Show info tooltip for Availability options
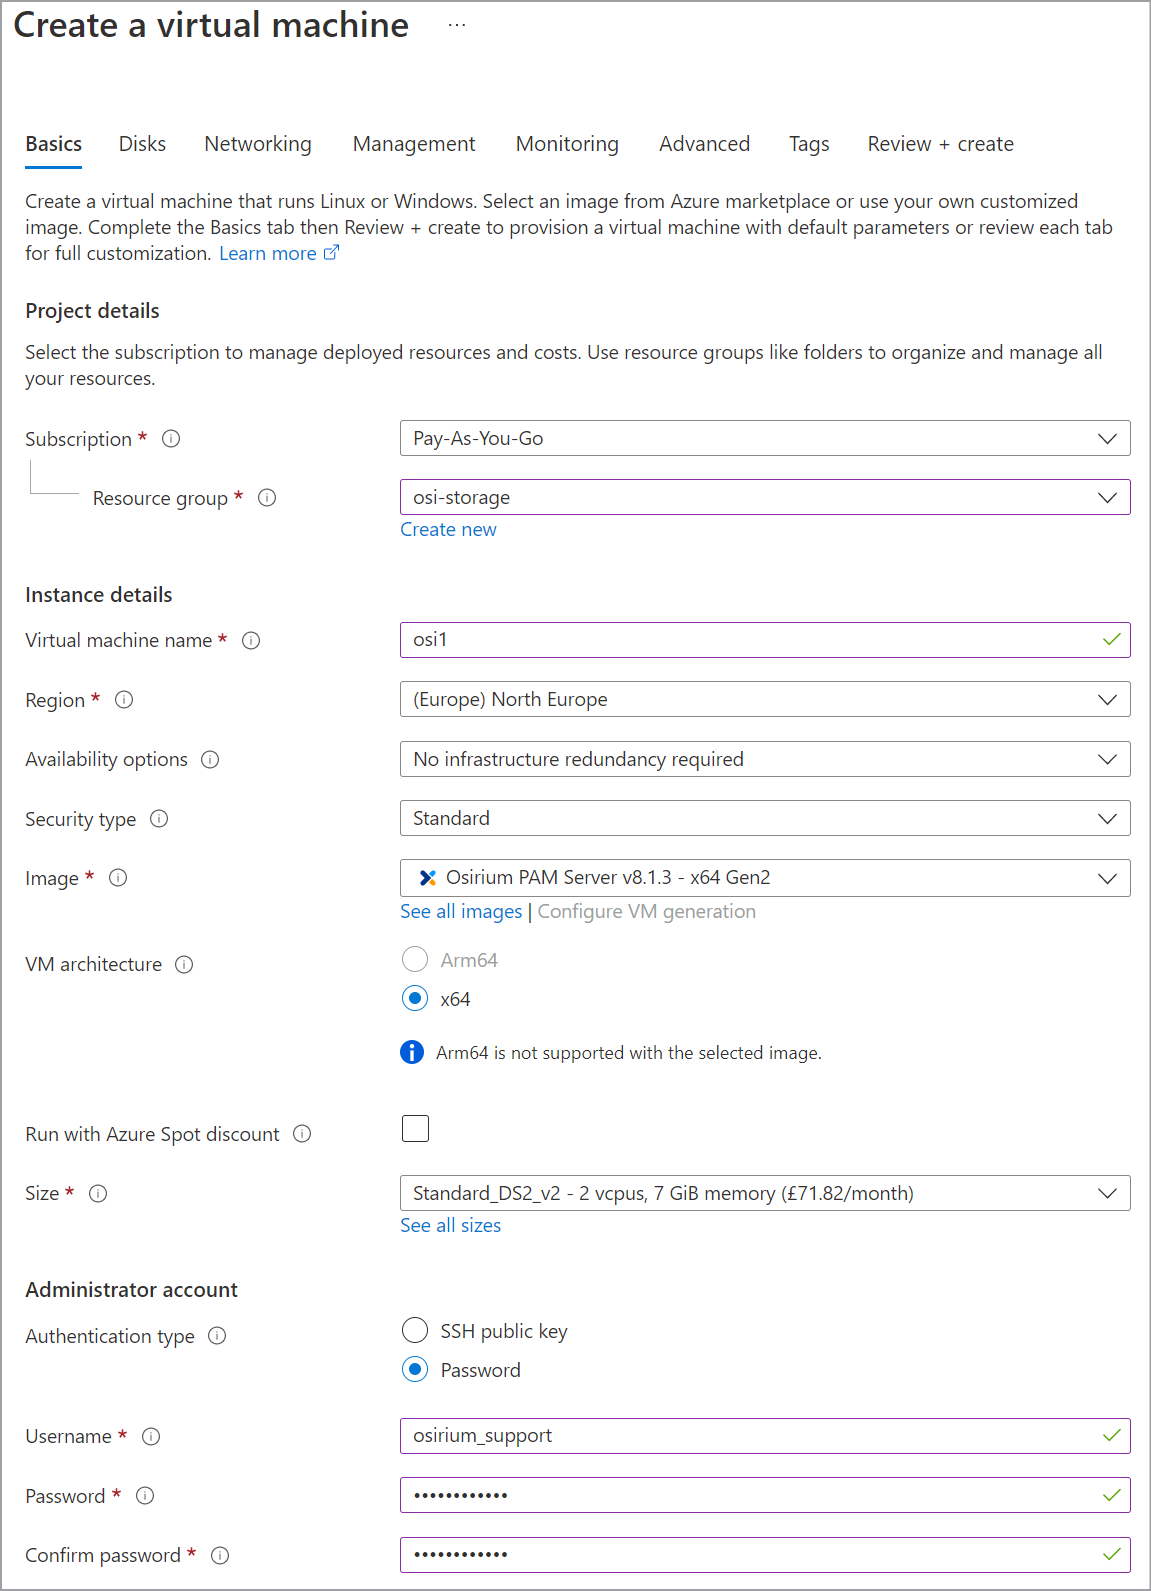Image resolution: width=1151 pixels, height=1591 pixels. click(x=210, y=760)
